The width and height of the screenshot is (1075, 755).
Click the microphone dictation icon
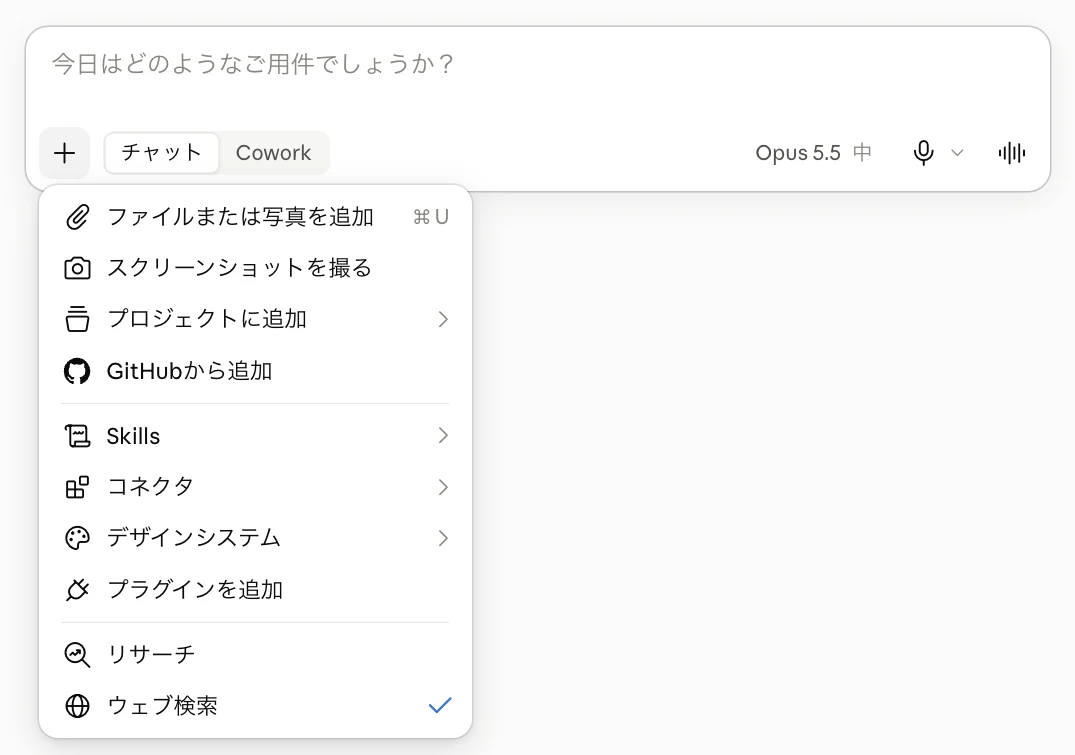pos(923,153)
